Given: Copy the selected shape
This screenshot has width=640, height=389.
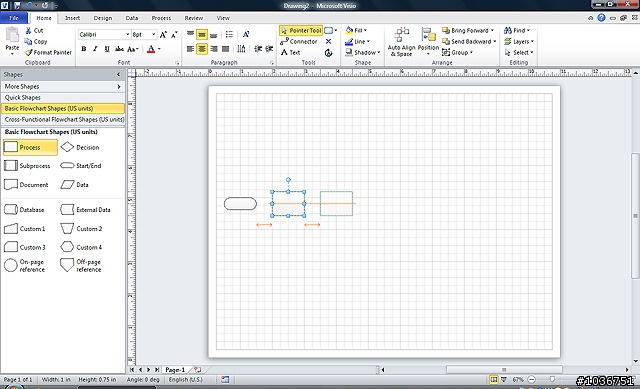Looking at the screenshot, I should (x=36, y=42).
